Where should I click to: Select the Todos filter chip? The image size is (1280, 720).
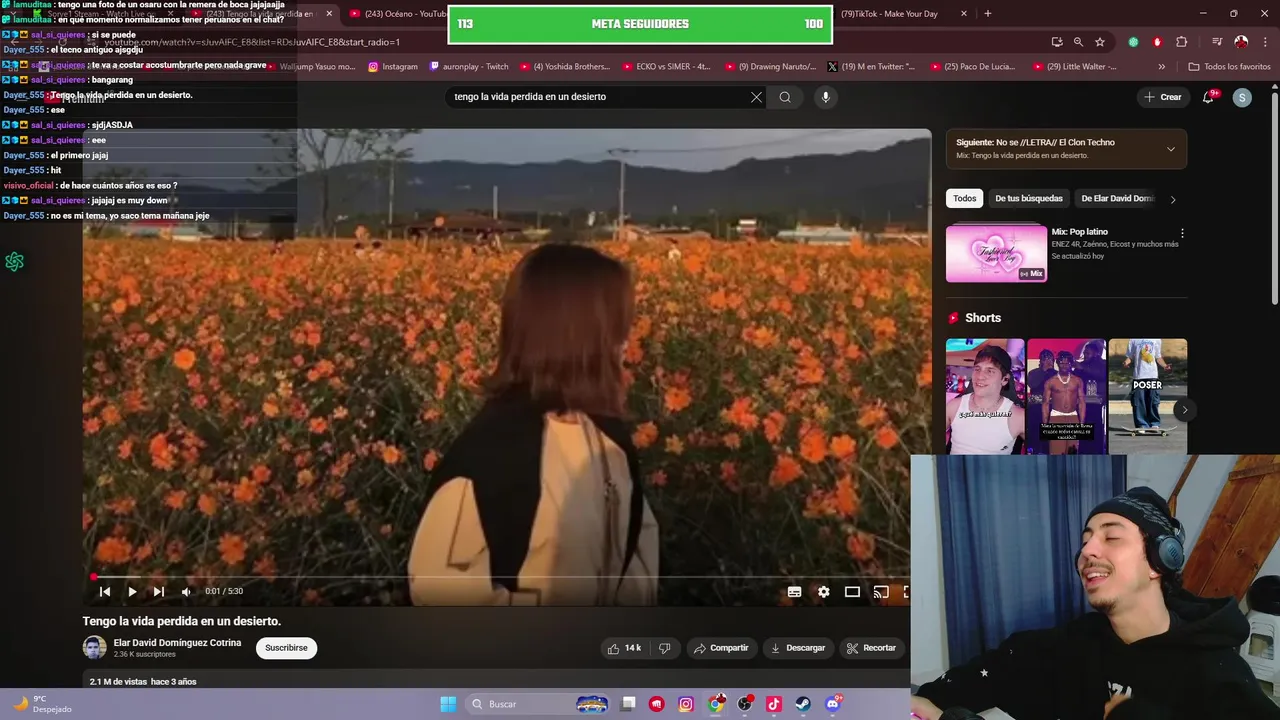(x=964, y=198)
